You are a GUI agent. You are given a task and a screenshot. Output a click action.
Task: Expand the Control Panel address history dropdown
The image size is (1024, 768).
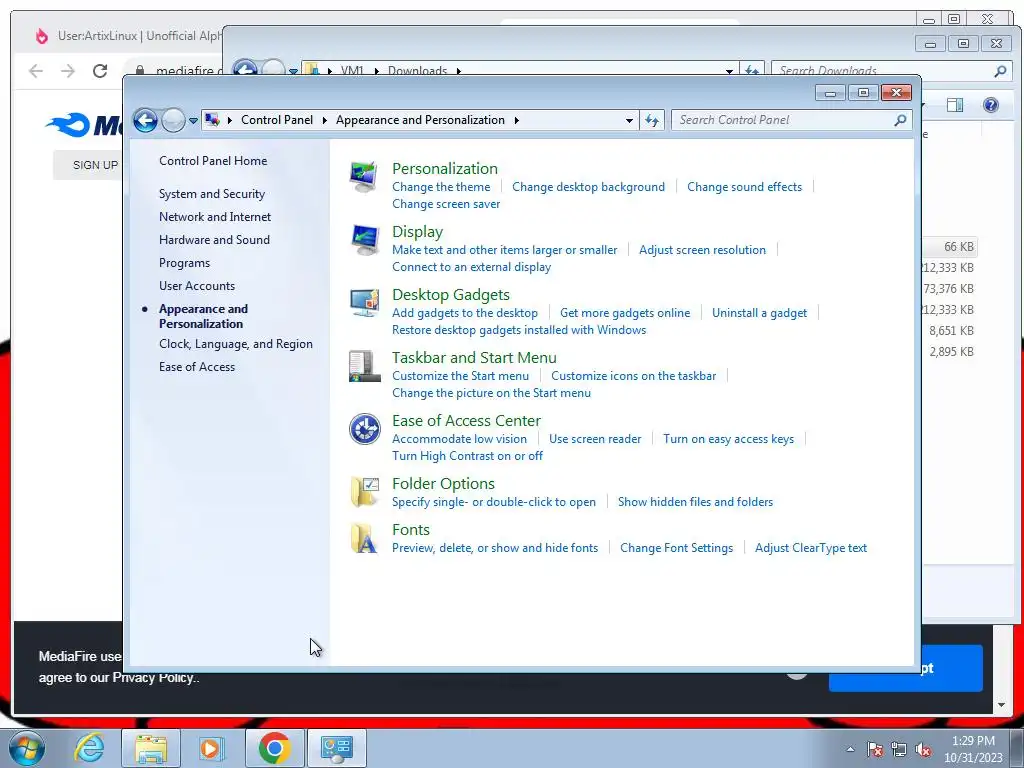point(629,121)
